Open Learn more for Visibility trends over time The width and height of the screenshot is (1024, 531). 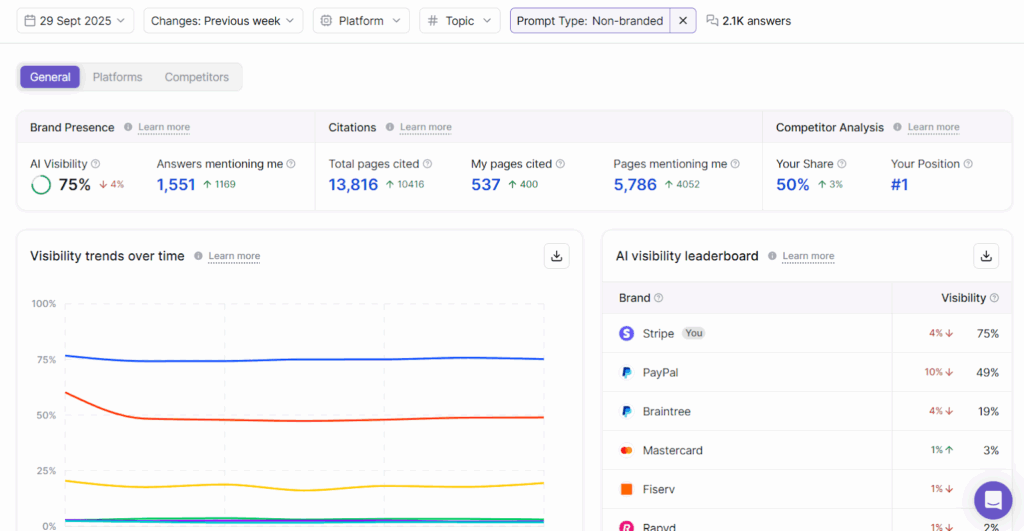234,256
